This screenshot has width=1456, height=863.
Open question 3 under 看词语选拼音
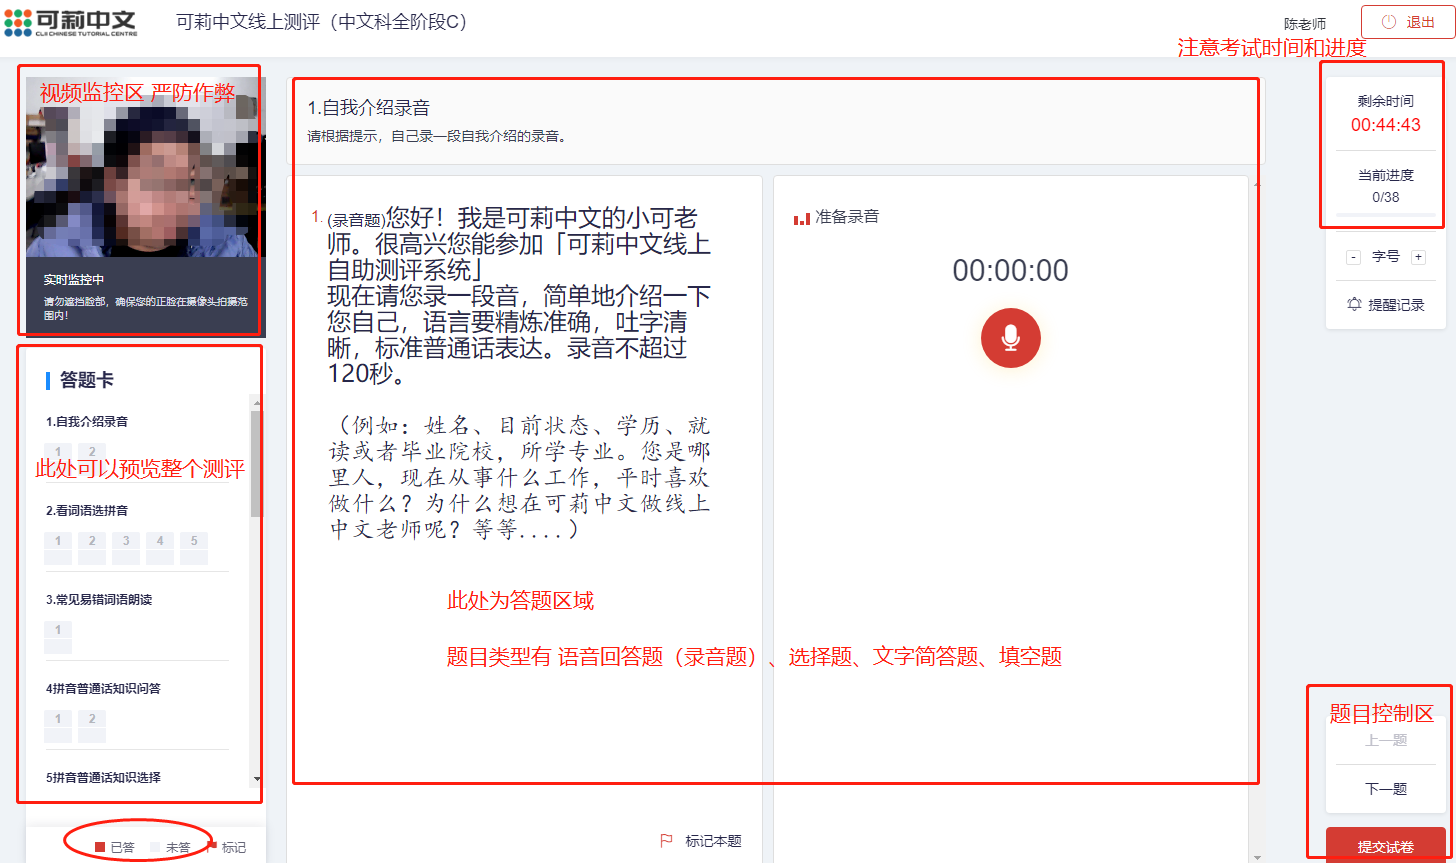pos(125,541)
